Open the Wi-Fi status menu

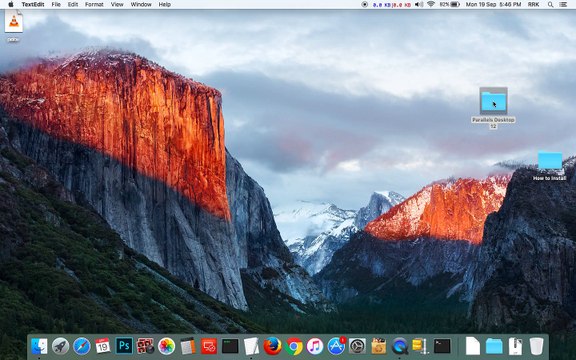431,4
